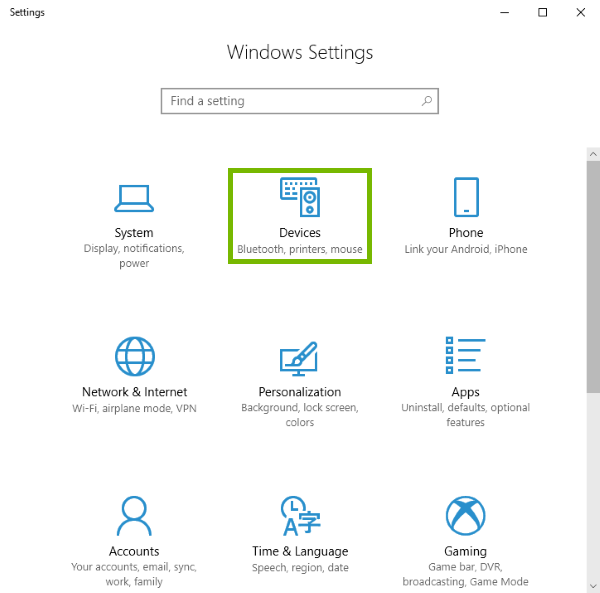Click the Gaming category title

(465, 552)
